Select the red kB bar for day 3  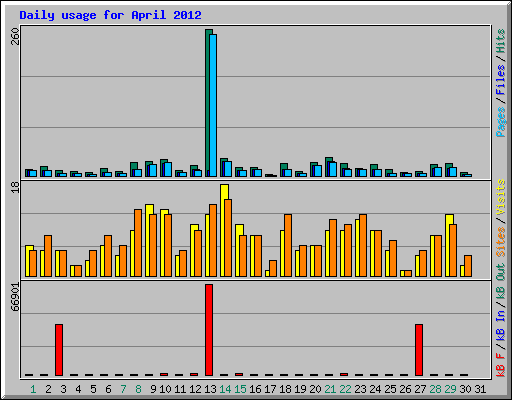(x=59, y=350)
